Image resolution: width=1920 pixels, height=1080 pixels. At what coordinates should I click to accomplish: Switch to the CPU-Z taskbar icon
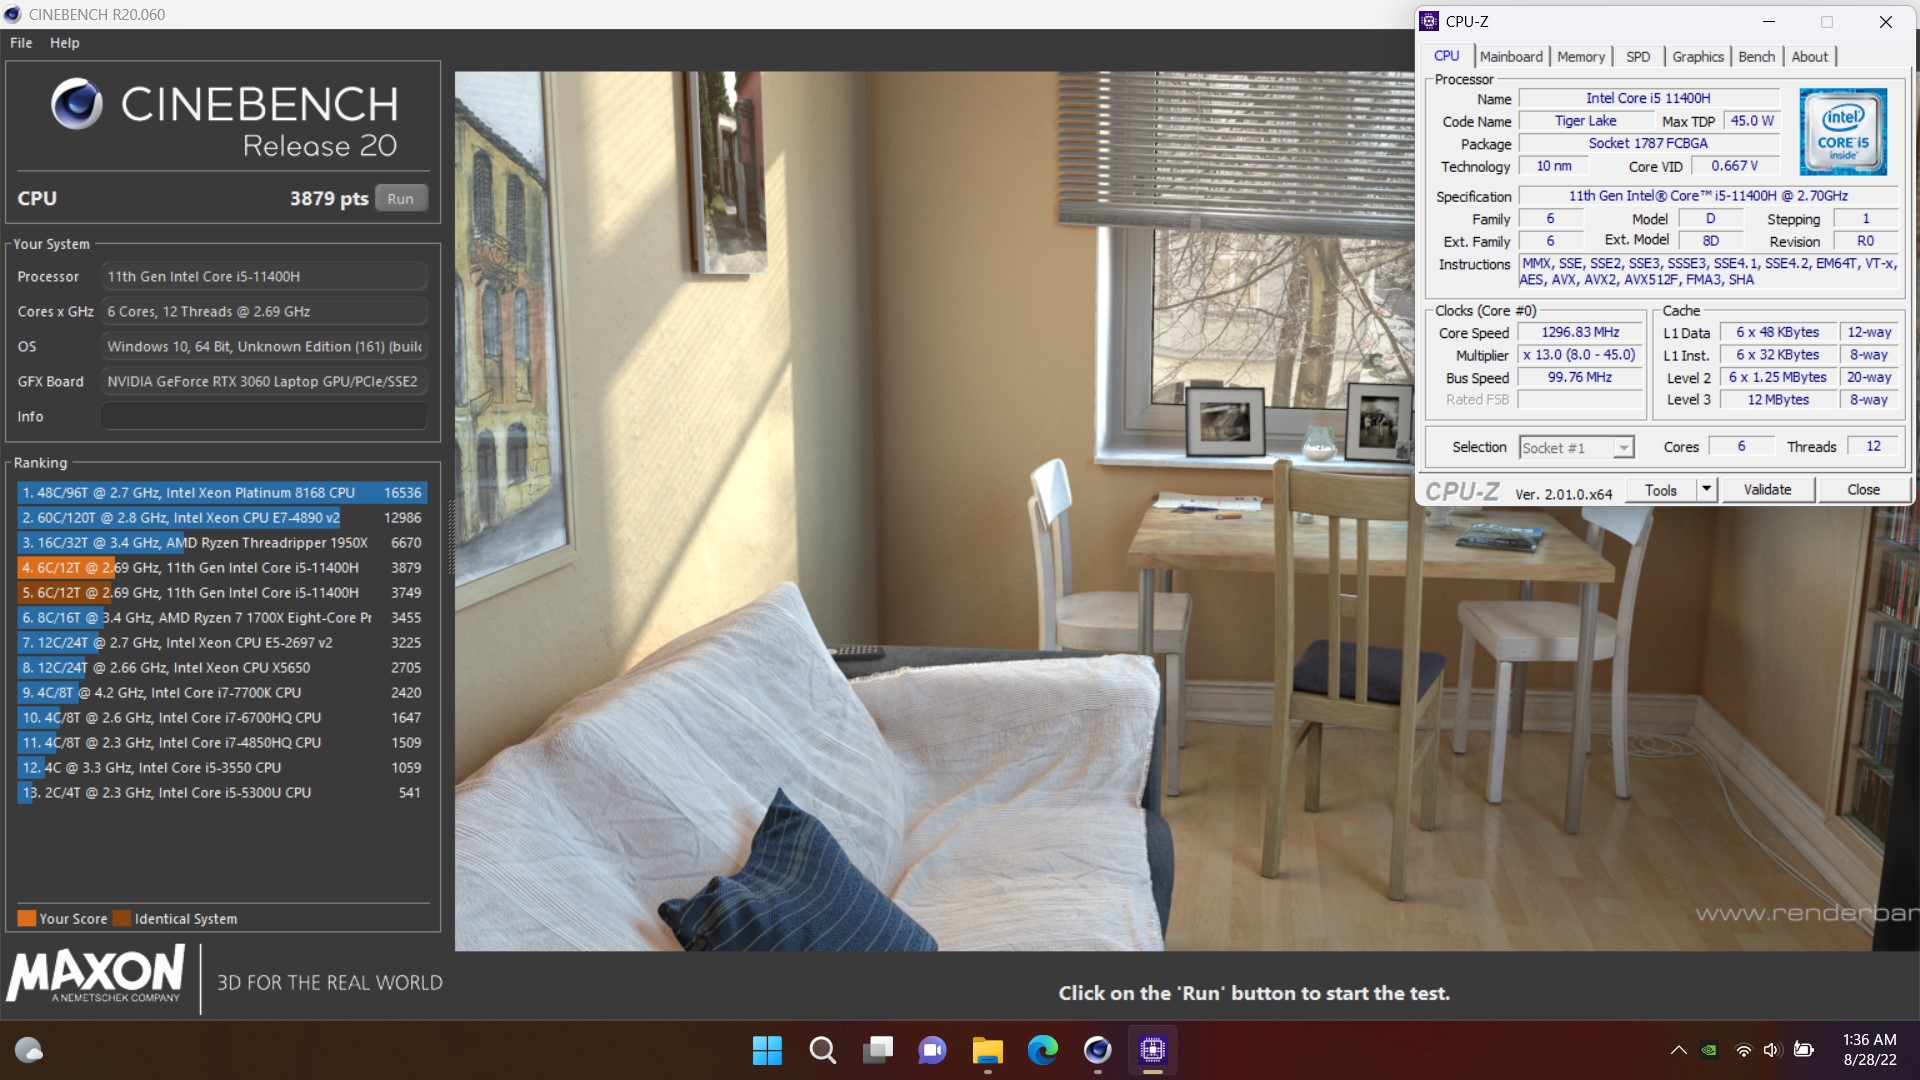pos(1152,1050)
